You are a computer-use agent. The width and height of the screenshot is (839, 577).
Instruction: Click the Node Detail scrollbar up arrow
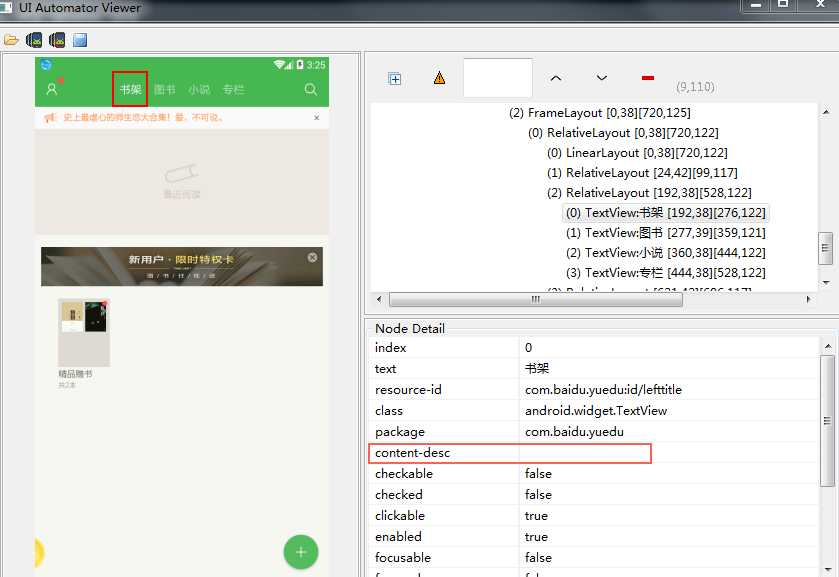coord(828,347)
